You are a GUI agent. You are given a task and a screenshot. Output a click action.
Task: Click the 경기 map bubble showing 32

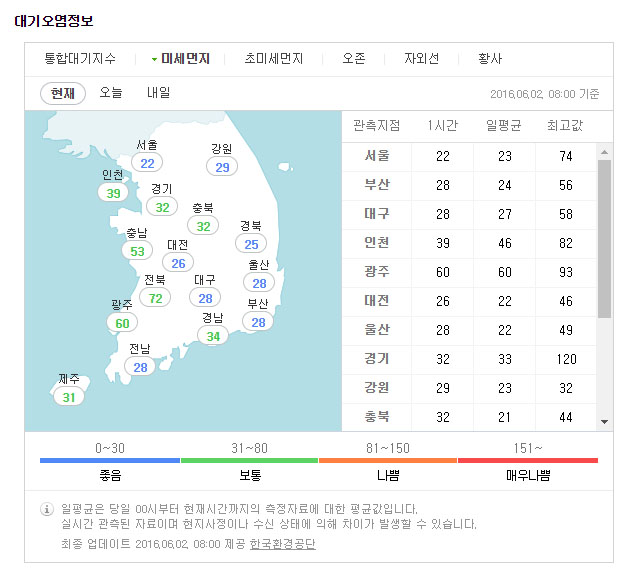click(x=162, y=207)
